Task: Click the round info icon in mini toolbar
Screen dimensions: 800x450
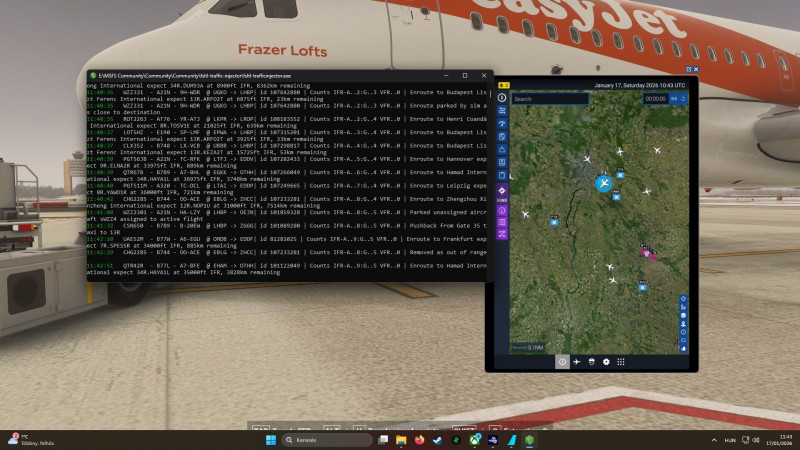Action: click(x=683, y=332)
